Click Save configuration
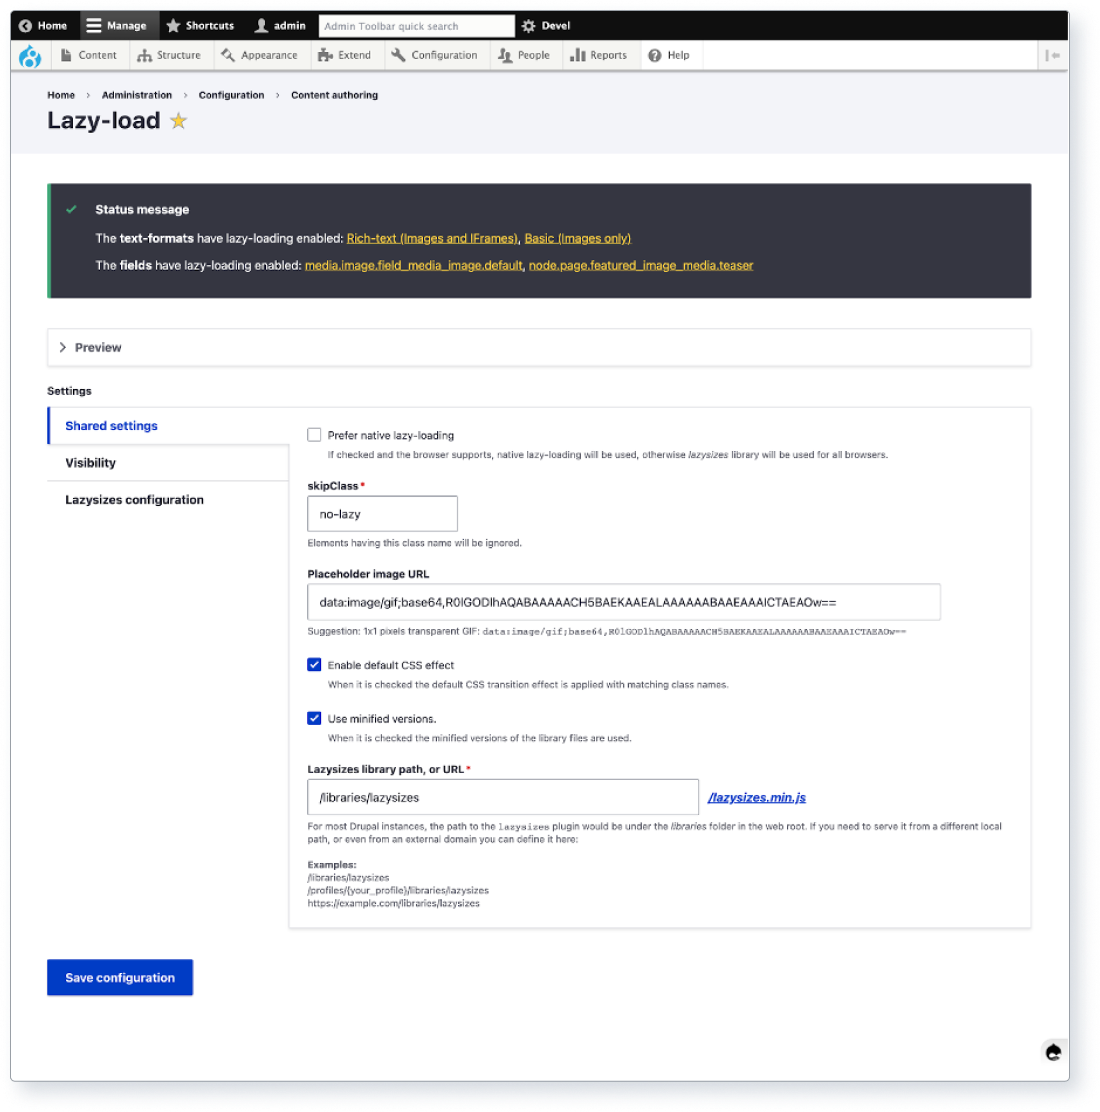Image resolution: width=1100 pixels, height=1112 pixels. (x=119, y=977)
